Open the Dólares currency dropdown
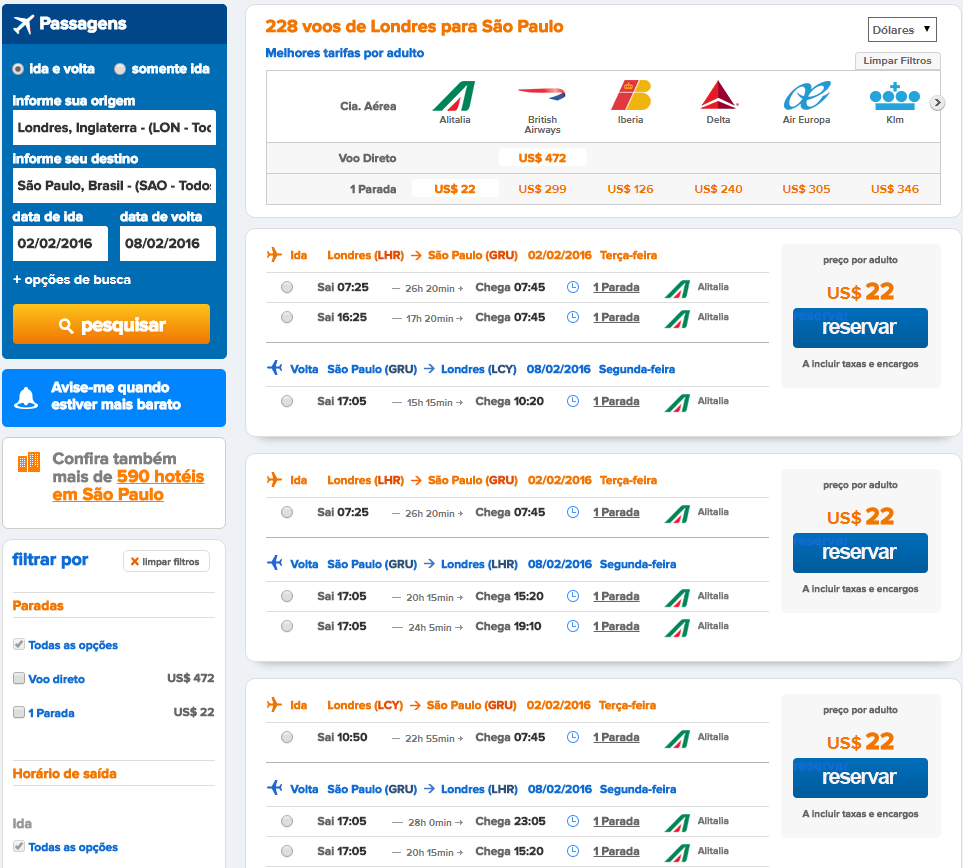The image size is (963, 868). pyautogui.click(x=902, y=29)
